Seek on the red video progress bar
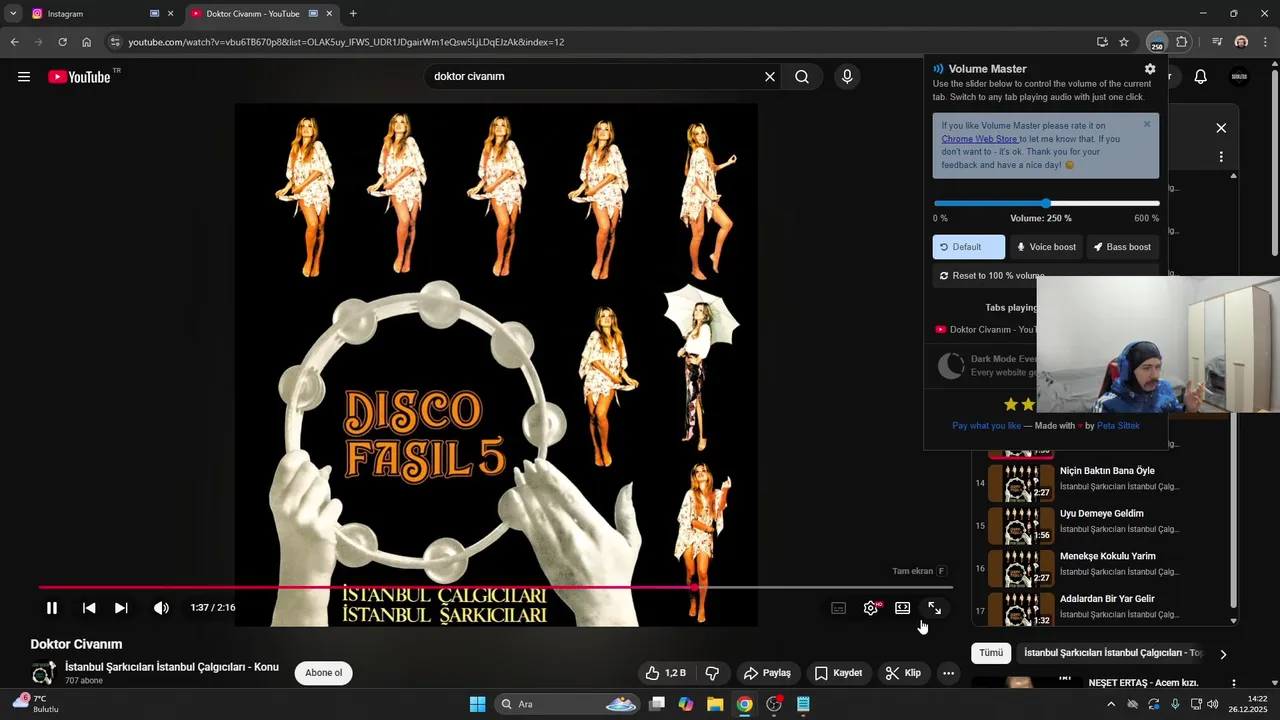This screenshot has width=1280, height=720. (x=495, y=587)
